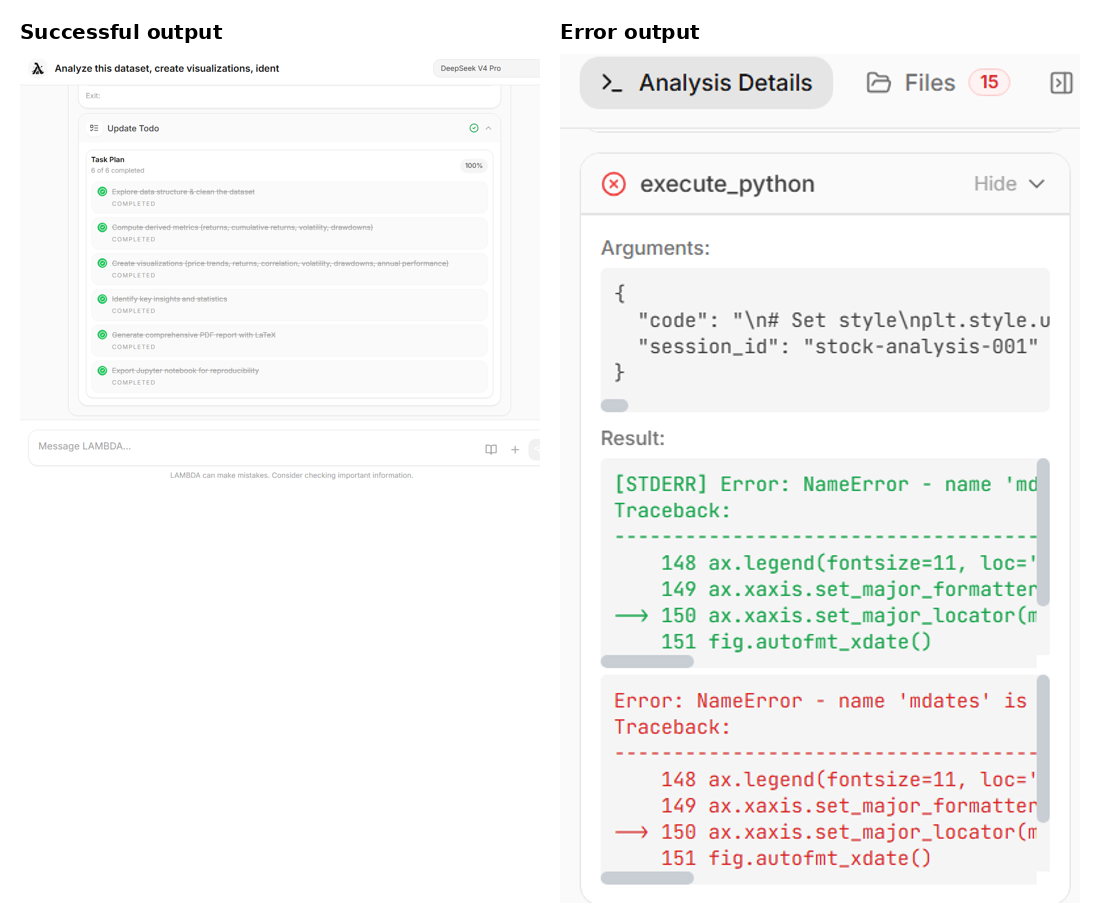Open the book icon in message box
The image size is (1100, 923).
491,450
